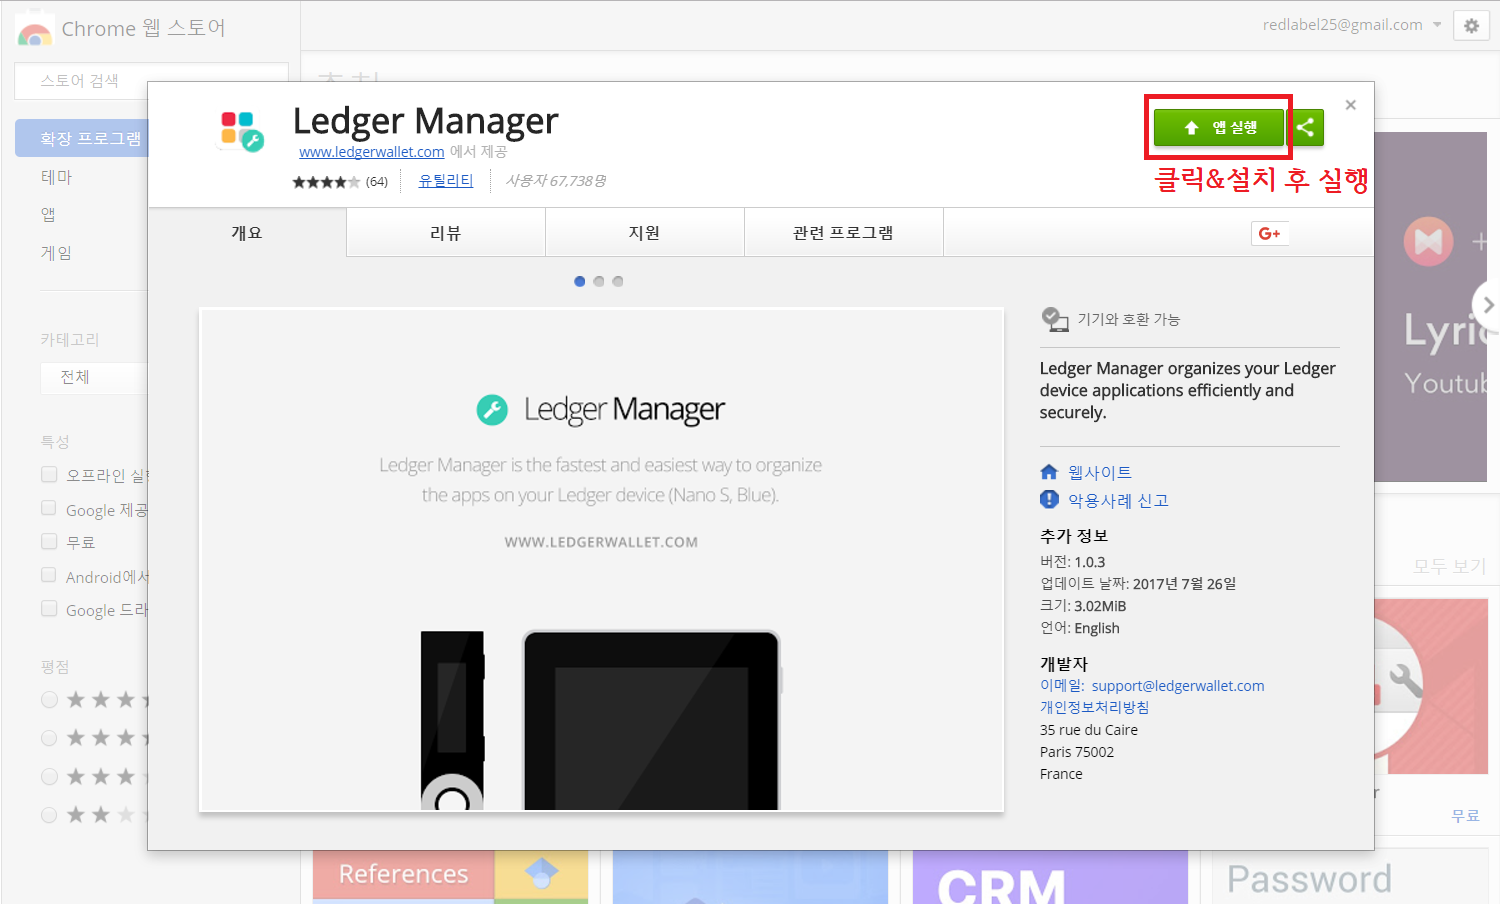The width and height of the screenshot is (1500, 904).
Task: Select the third screenshot carousel dot
Action: click(618, 281)
